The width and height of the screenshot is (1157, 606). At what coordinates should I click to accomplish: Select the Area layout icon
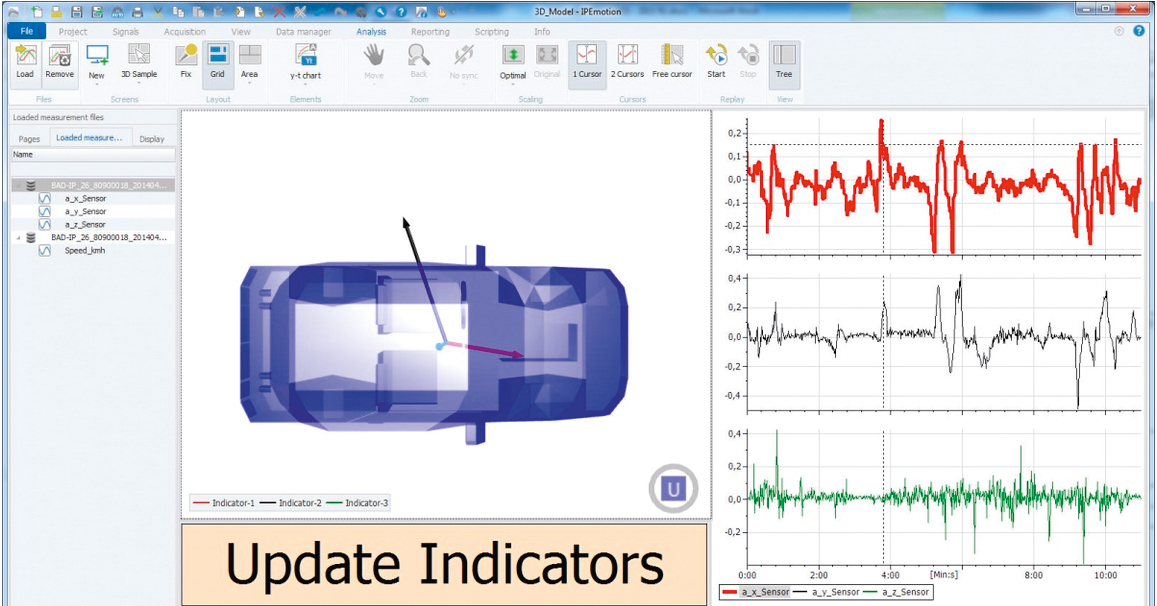pyautogui.click(x=249, y=60)
